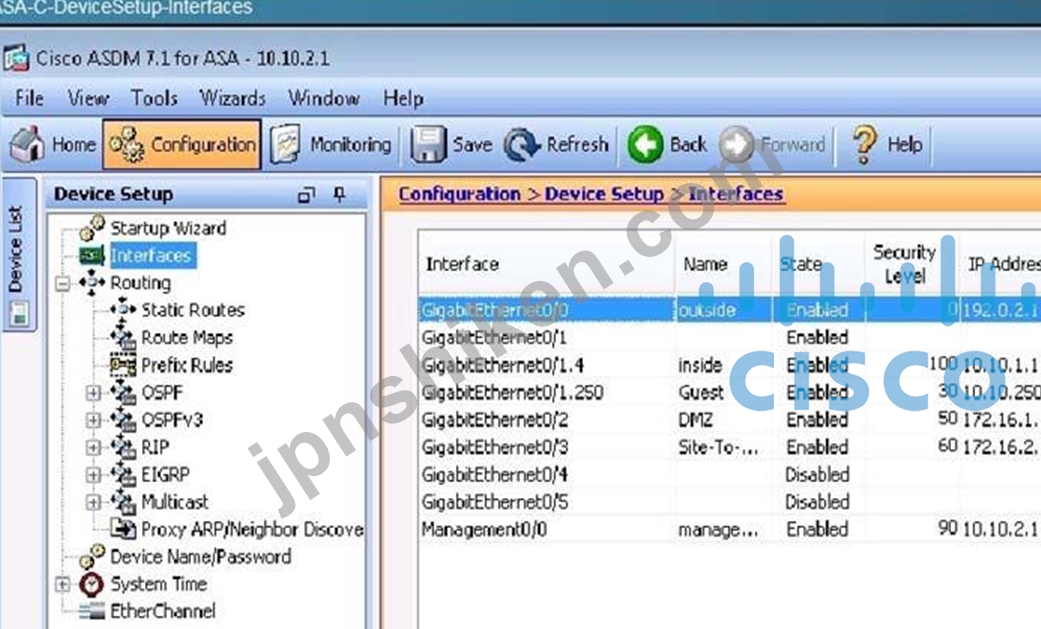1041x629 pixels.
Task: Sort by the Name column header
Action: [x=723, y=264]
